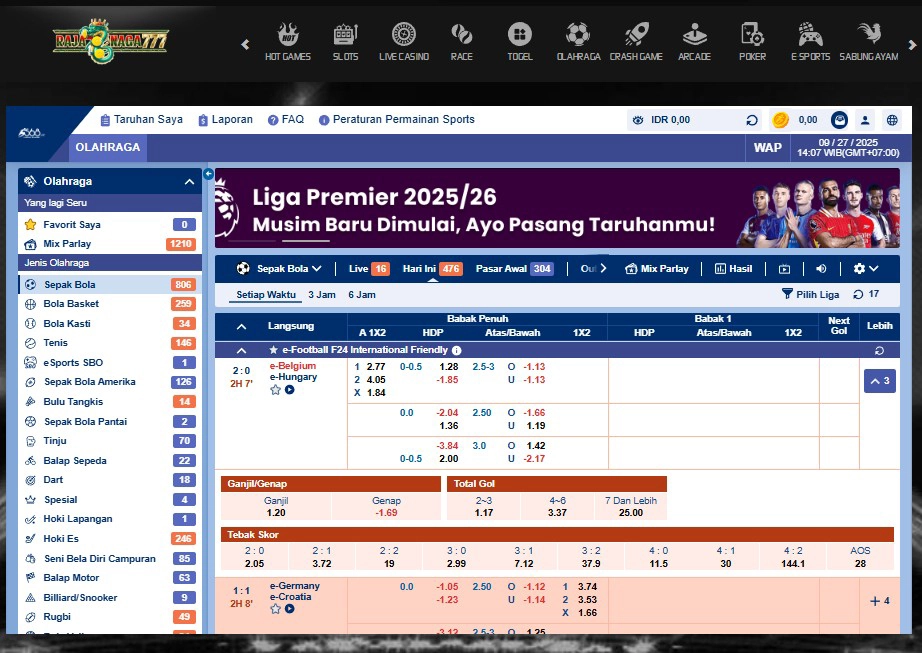Switch to the Pasar Awal tab
Viewport: 922px width, 653px height.
pyautogui.click(x=515, y=269)
